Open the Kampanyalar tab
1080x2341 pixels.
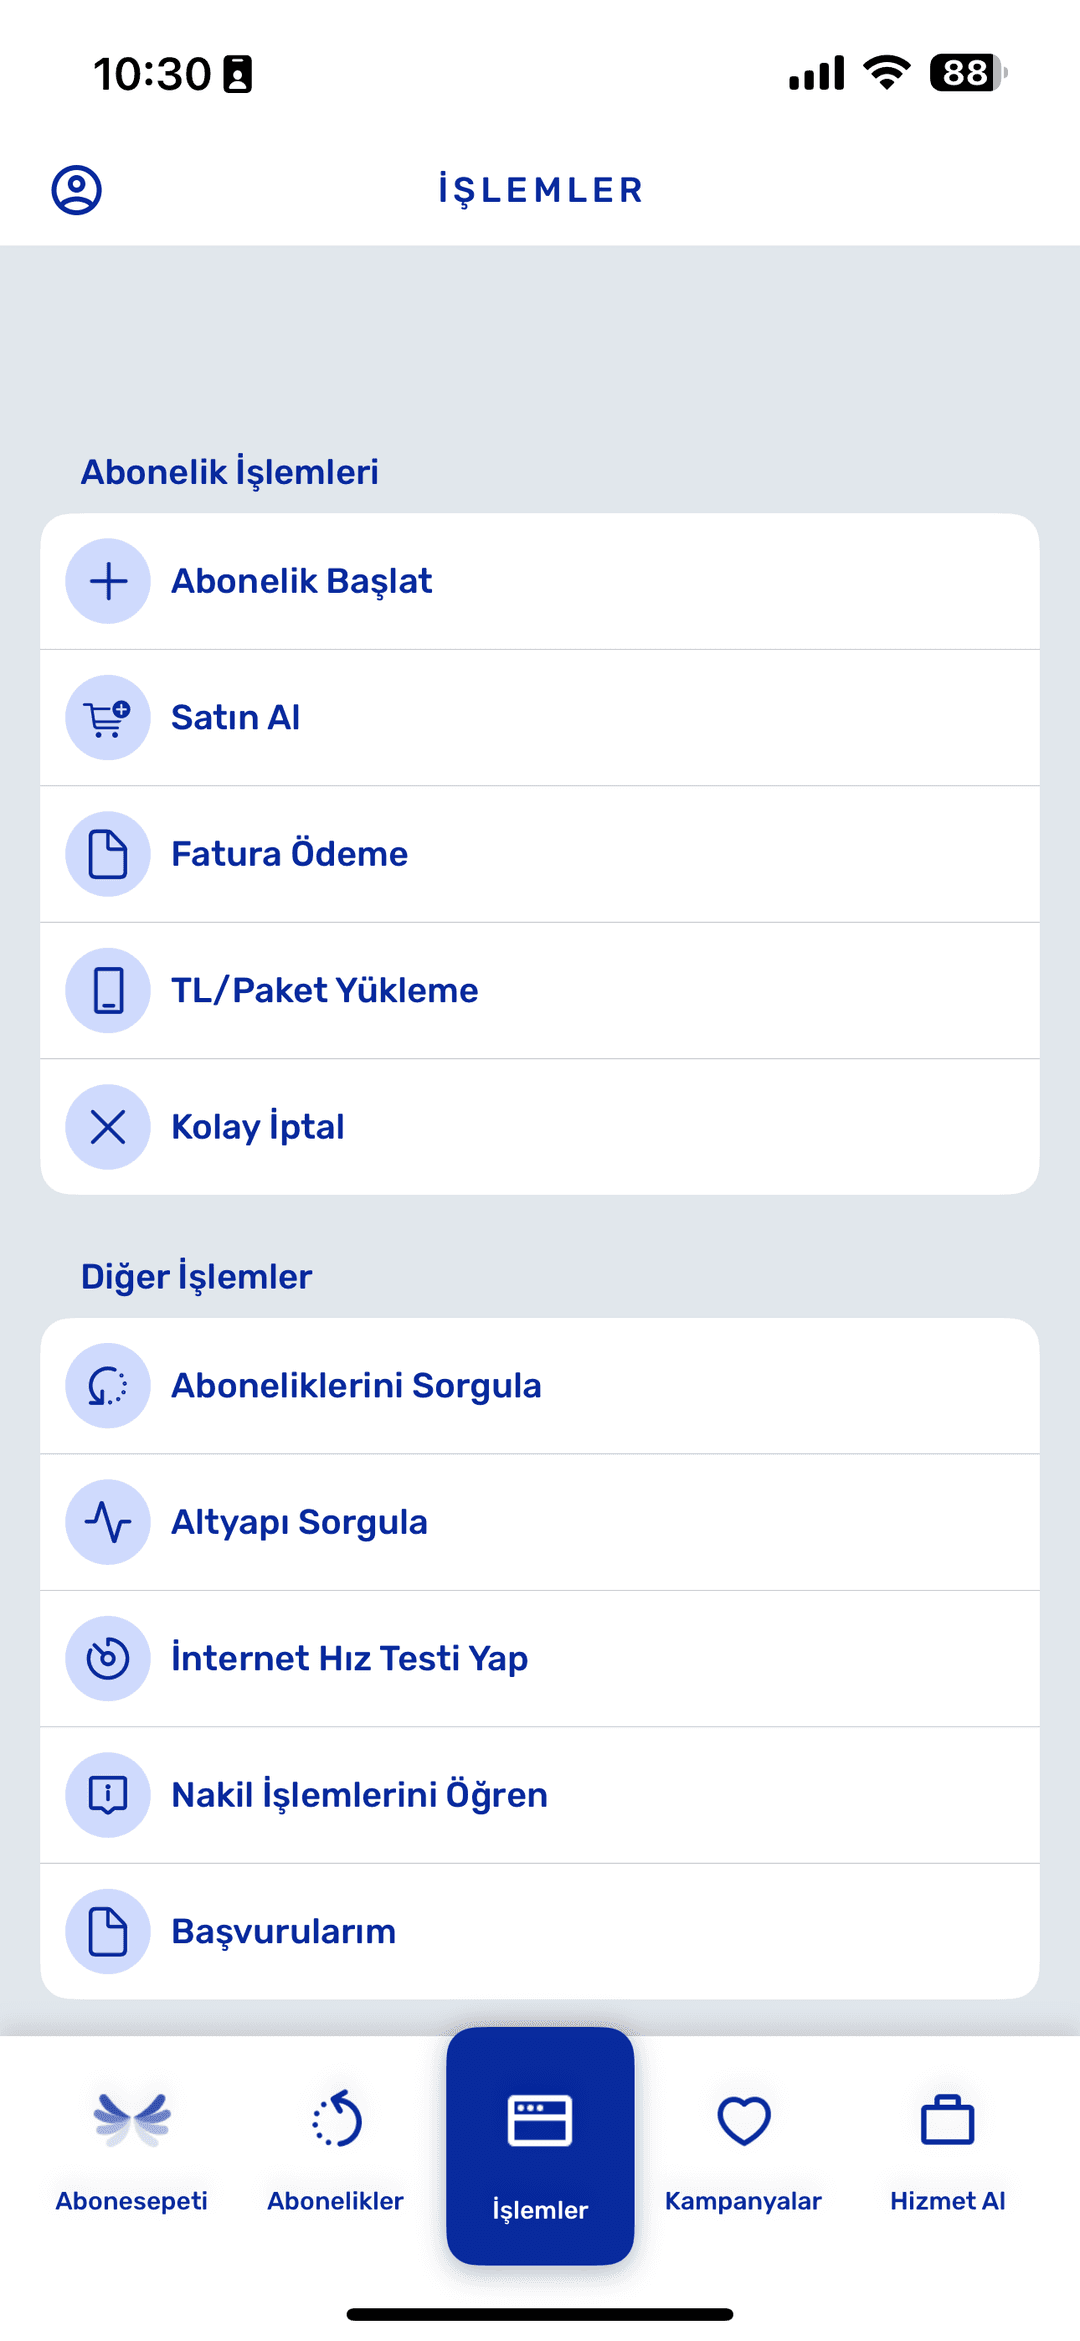(x=744, y=2150)
